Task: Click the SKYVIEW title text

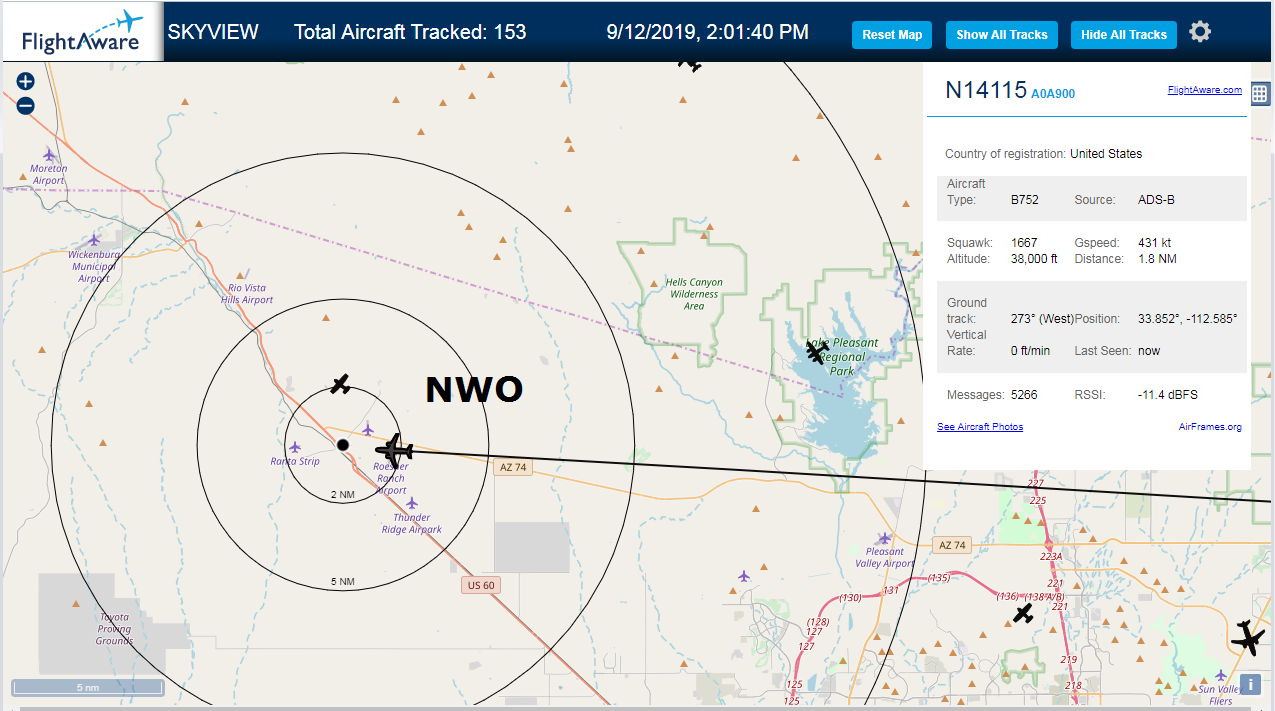Action: (x=213, y=32)
